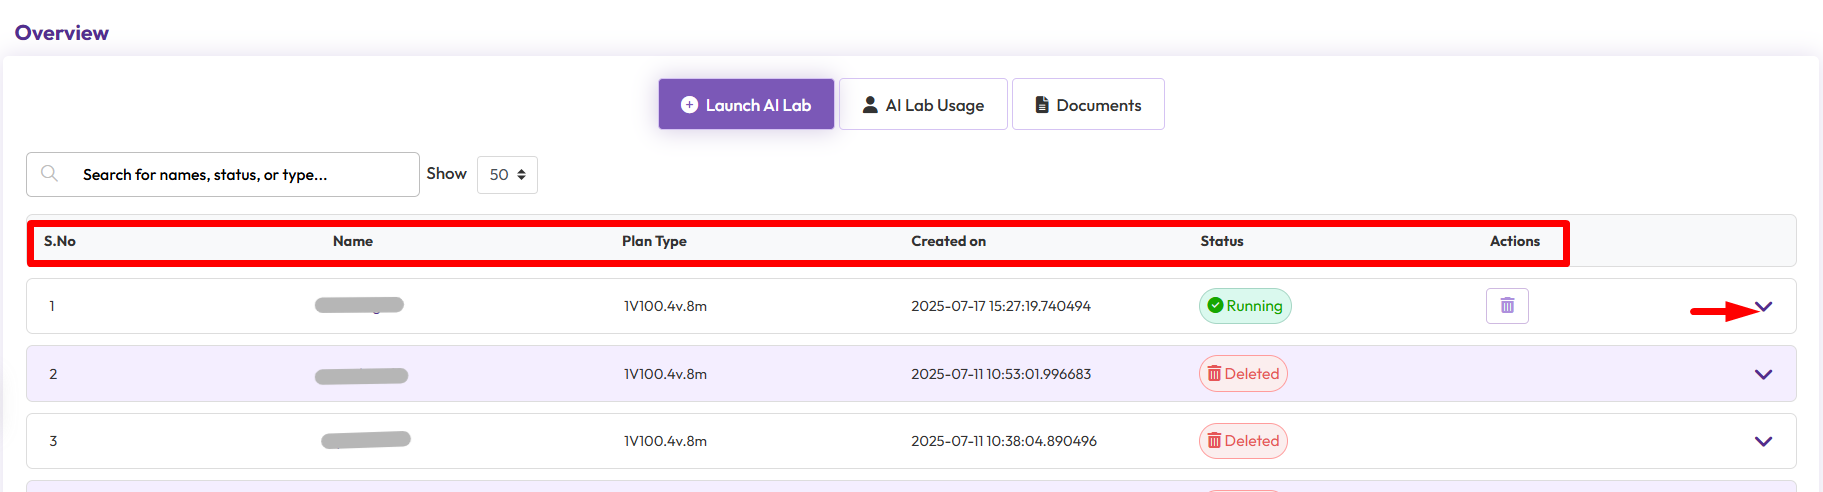Click the Plan Type column header
Viewport: 1823px width, 492px height.
[654, 241]
